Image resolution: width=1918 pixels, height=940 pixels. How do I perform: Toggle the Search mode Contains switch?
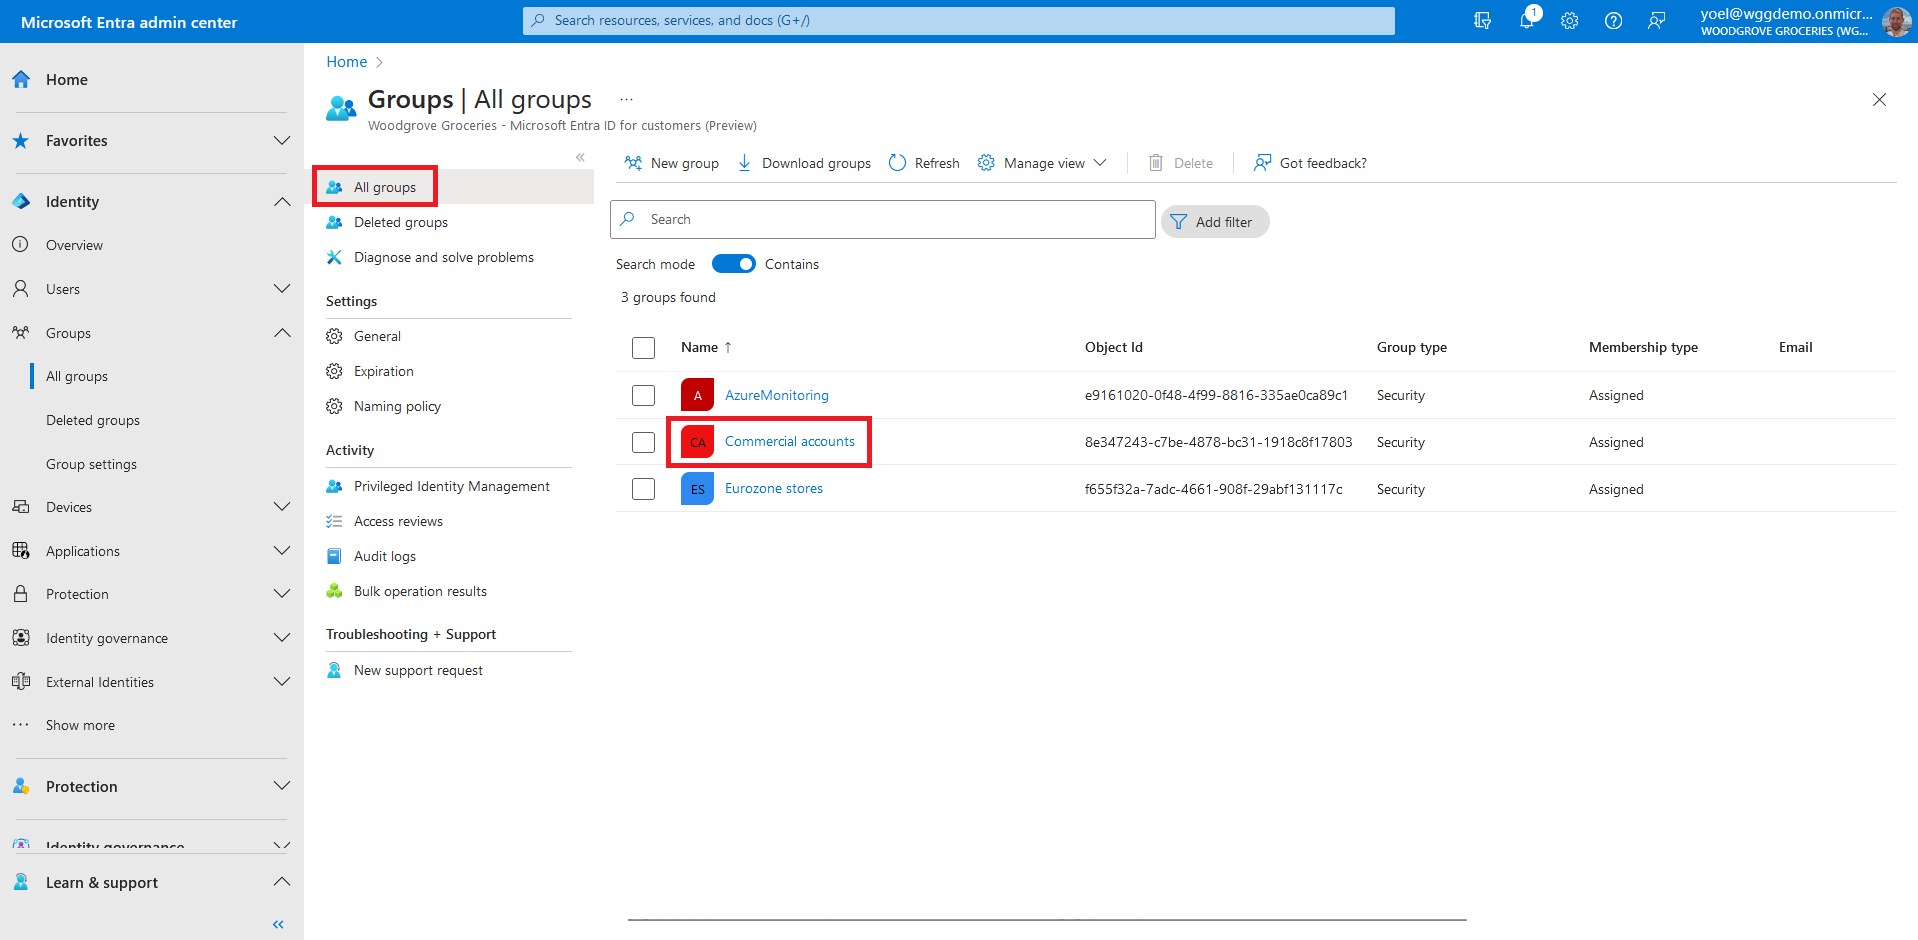[733, 264]
